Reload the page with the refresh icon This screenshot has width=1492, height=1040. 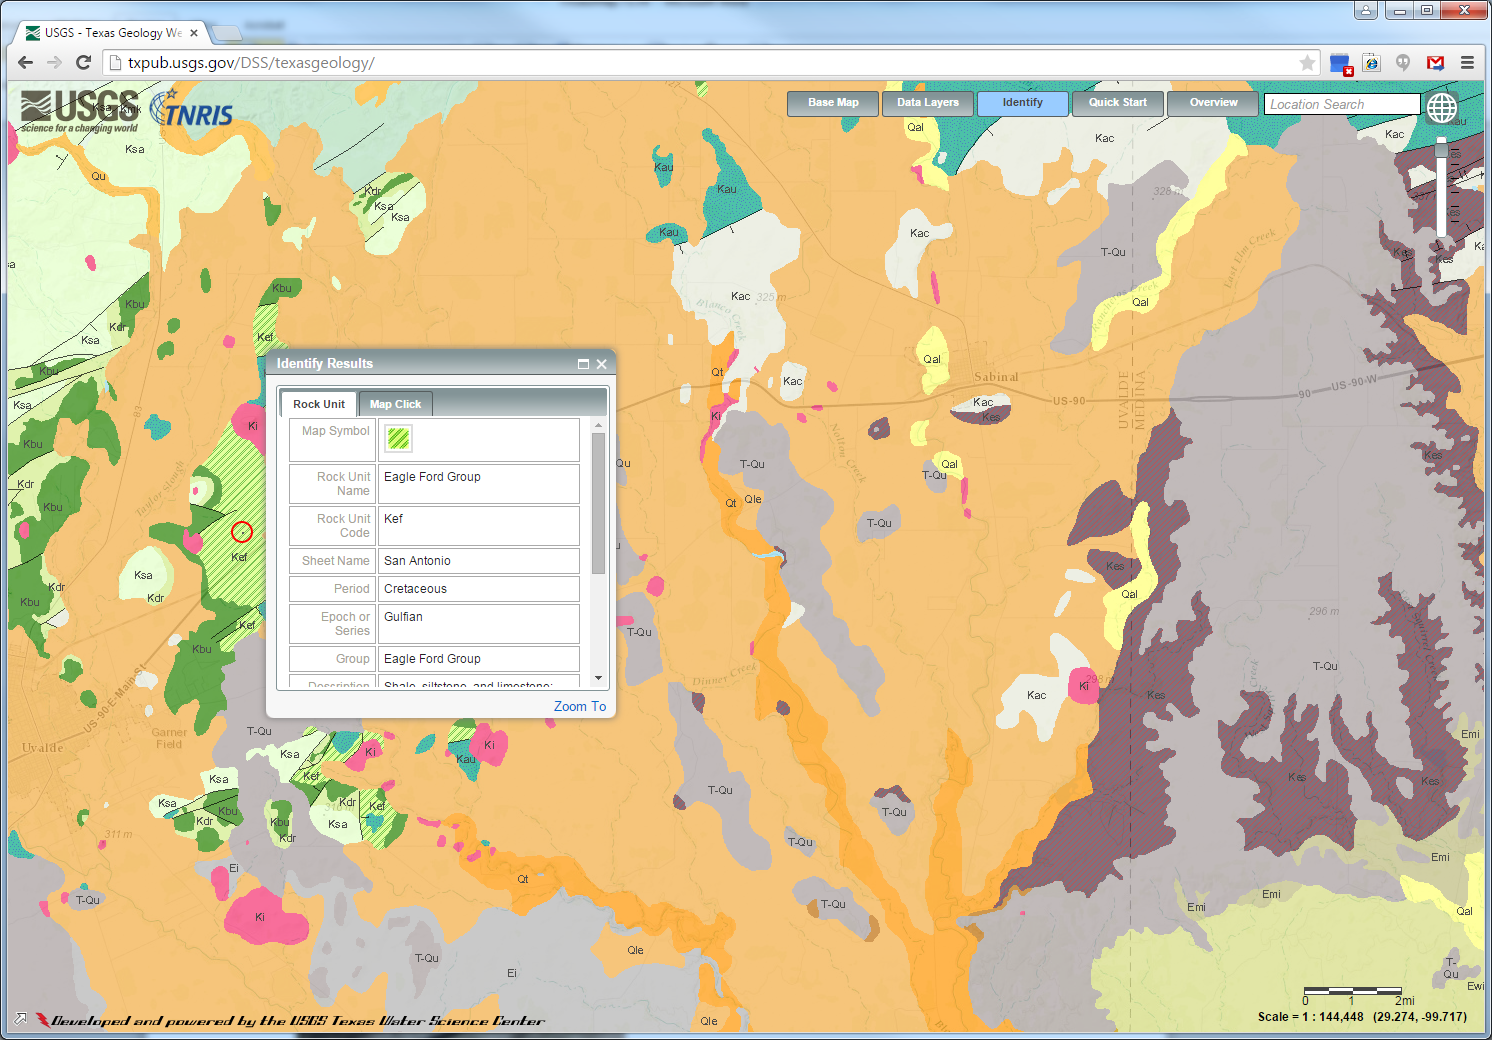(x=84, y=63)
